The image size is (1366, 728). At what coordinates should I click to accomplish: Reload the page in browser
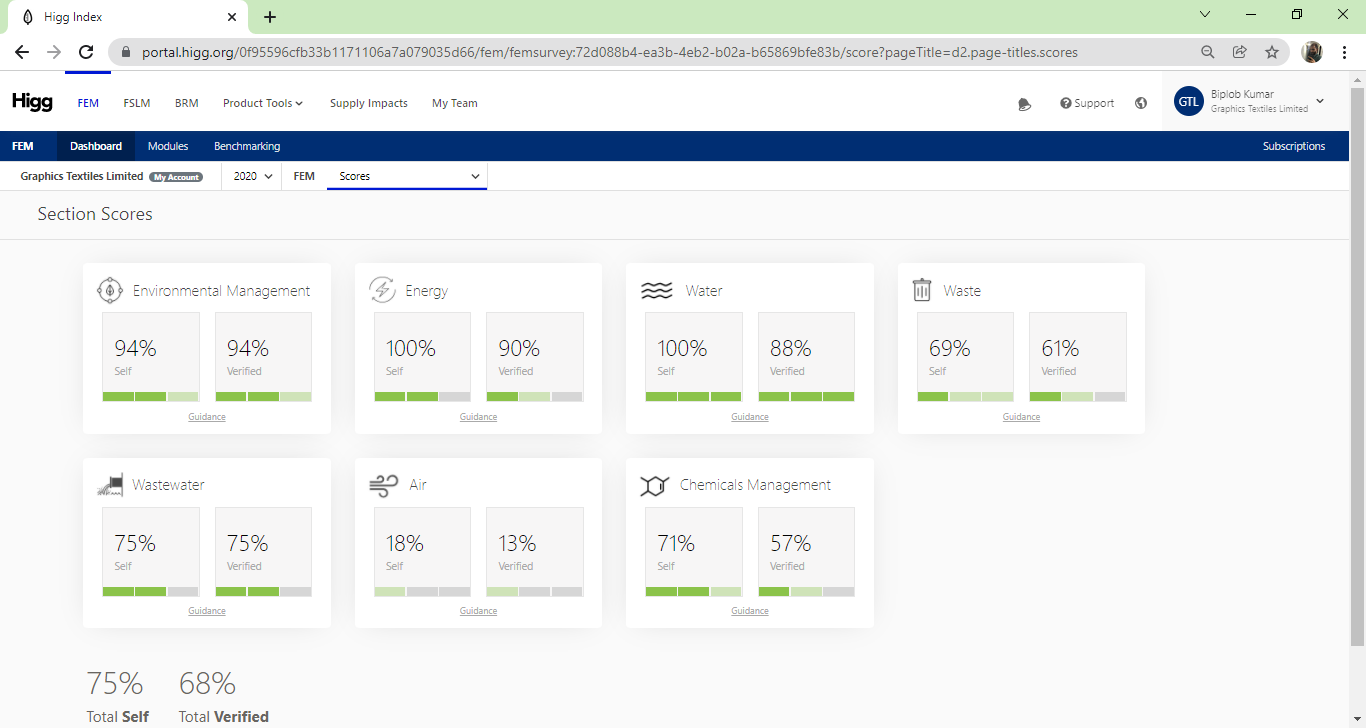pyautogui.click(x=86, y=52)
